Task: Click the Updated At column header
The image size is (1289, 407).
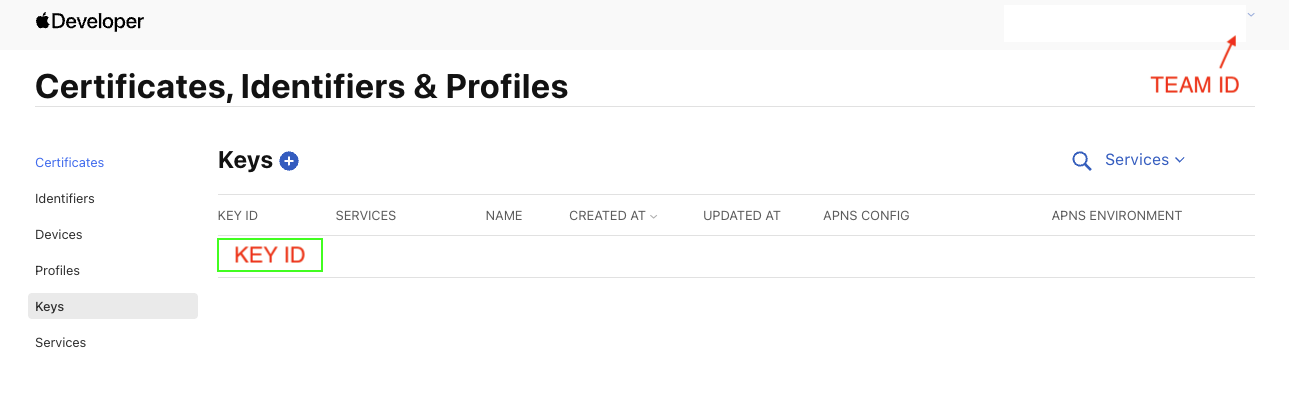Action: (742, 216)
